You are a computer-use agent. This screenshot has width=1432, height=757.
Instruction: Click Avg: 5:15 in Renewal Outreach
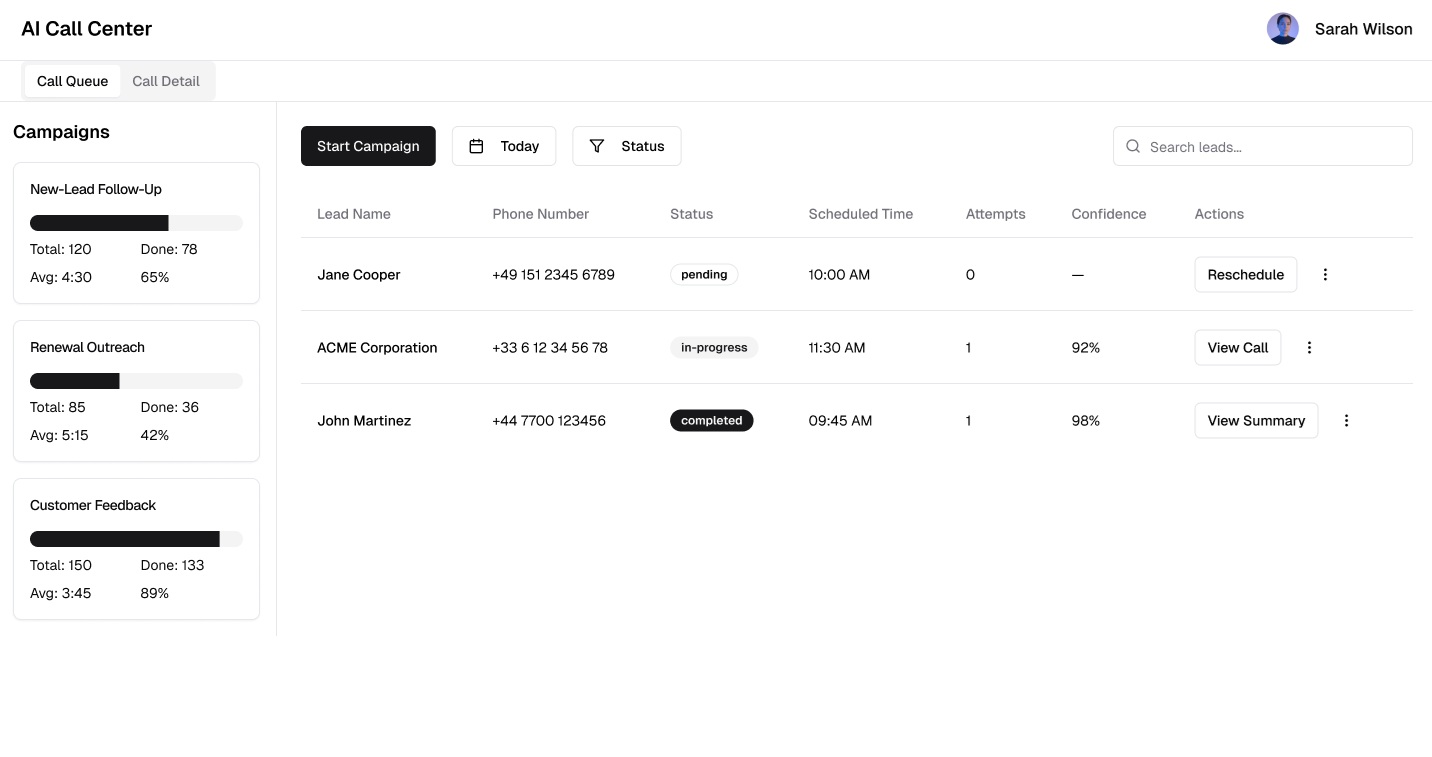coord(59,435)
